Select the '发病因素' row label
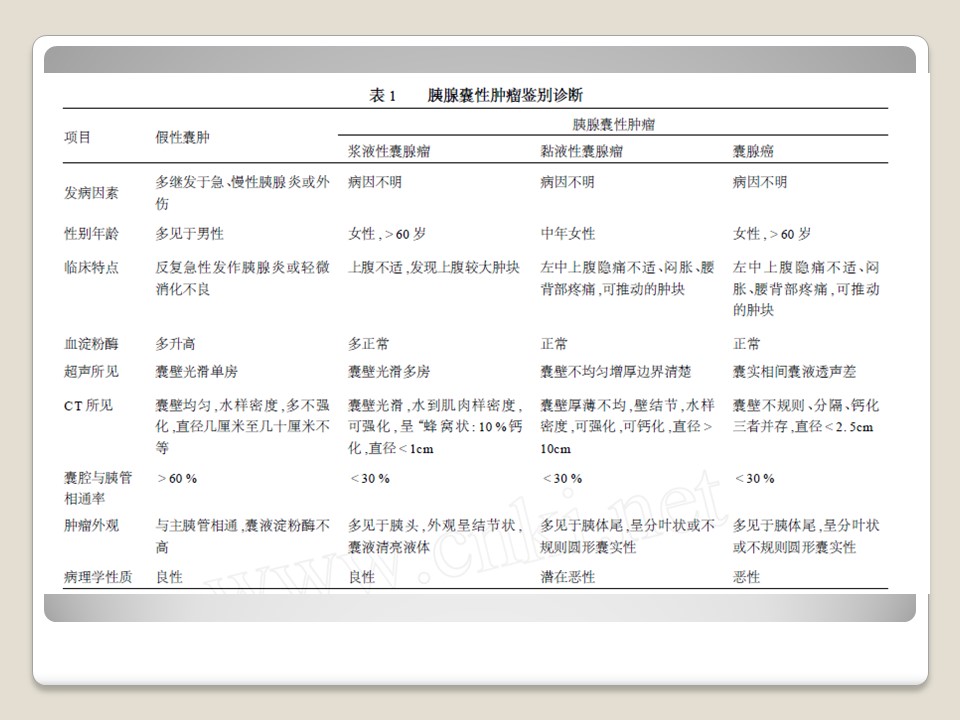This screenshot has width=960, height=720. click(91, 193)
